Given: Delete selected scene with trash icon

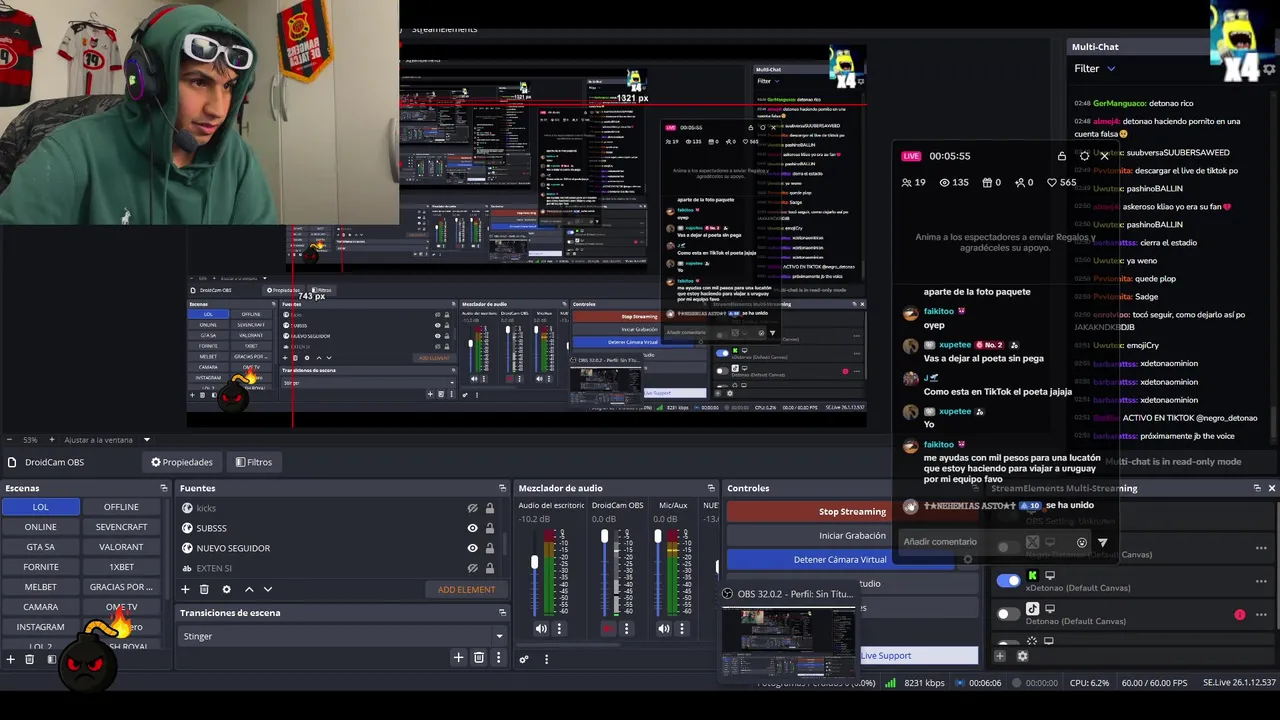Looking at the screenshot, I should [30, 659].
